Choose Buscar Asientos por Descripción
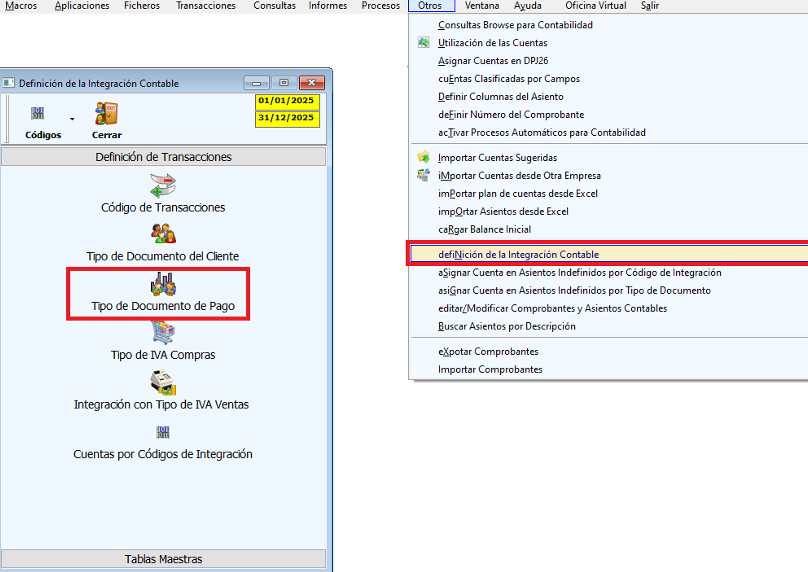 point(506,326)
